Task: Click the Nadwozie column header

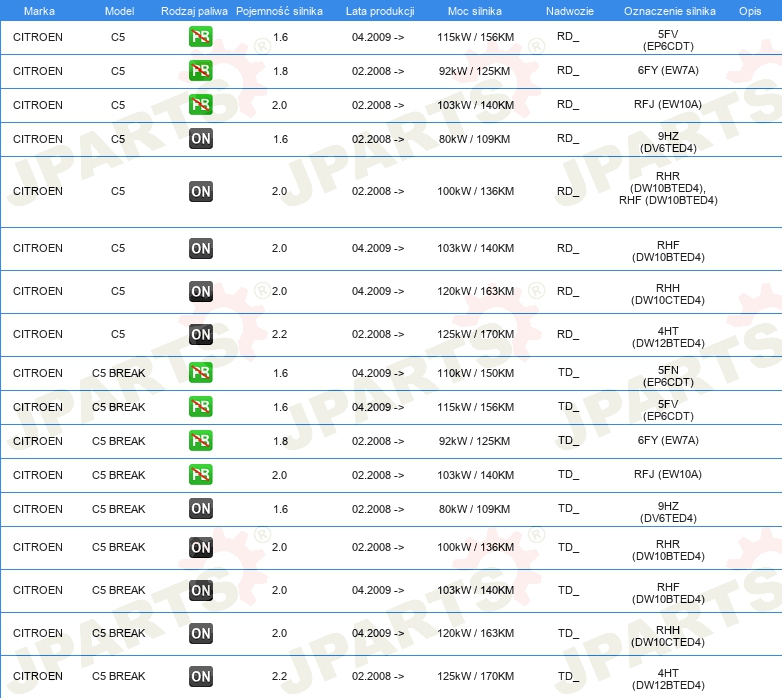Action: (x=570, y=11)
